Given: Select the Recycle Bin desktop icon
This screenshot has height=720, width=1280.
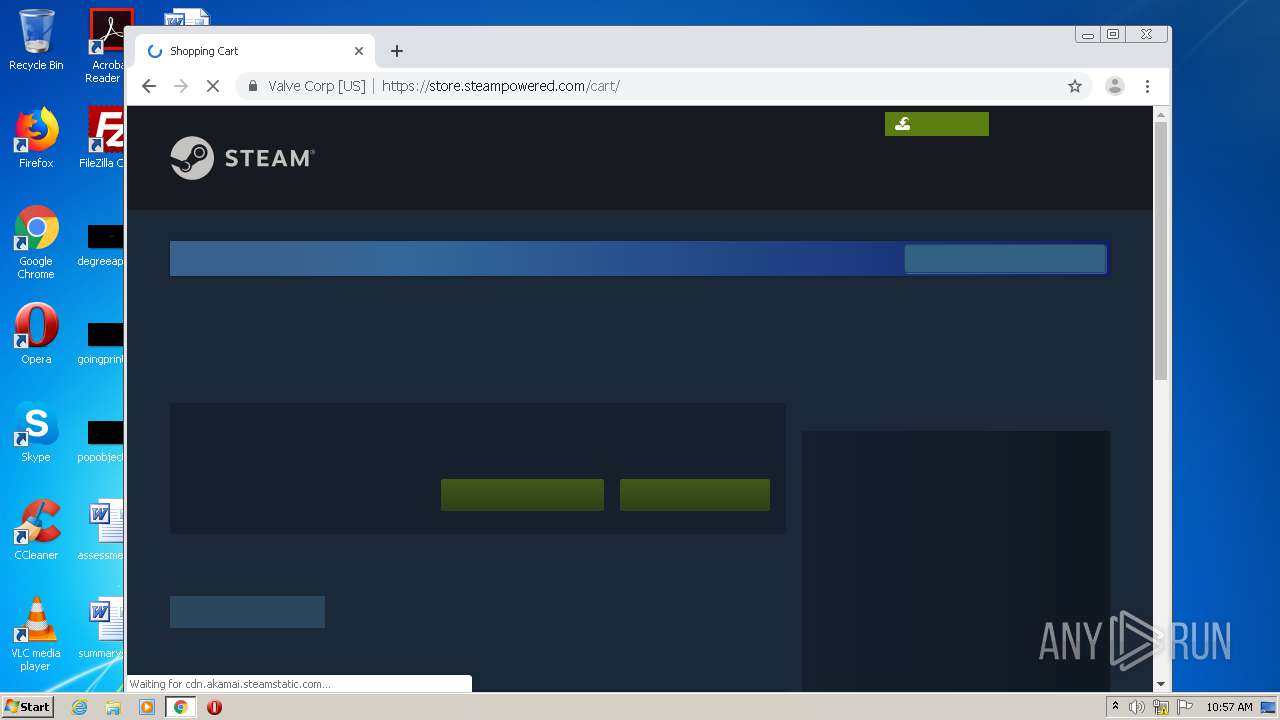Looking at the screenshot, I should pos(36,40).
